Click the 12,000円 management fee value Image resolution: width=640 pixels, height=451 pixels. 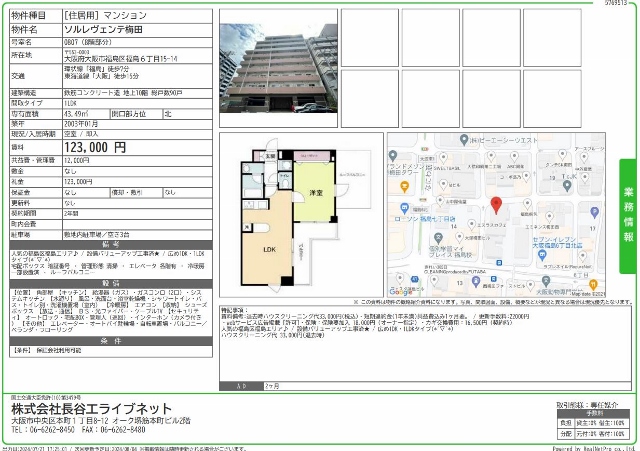[x=76, y=160]
